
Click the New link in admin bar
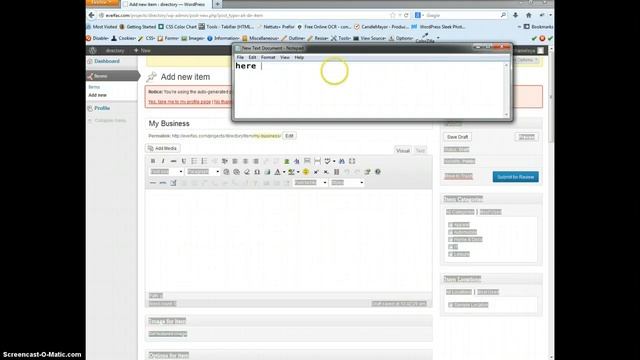click(x=142, y=50)
